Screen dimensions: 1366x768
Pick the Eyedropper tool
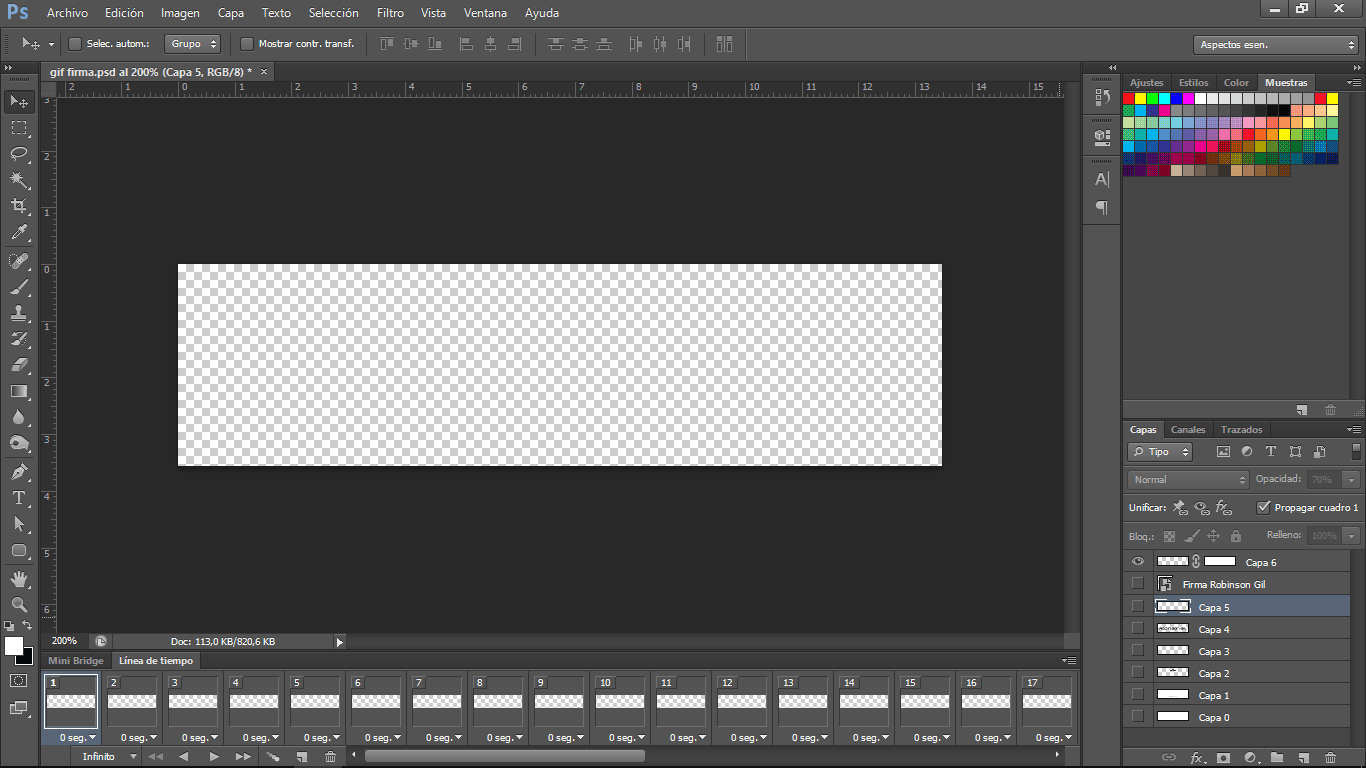[19, 233]
